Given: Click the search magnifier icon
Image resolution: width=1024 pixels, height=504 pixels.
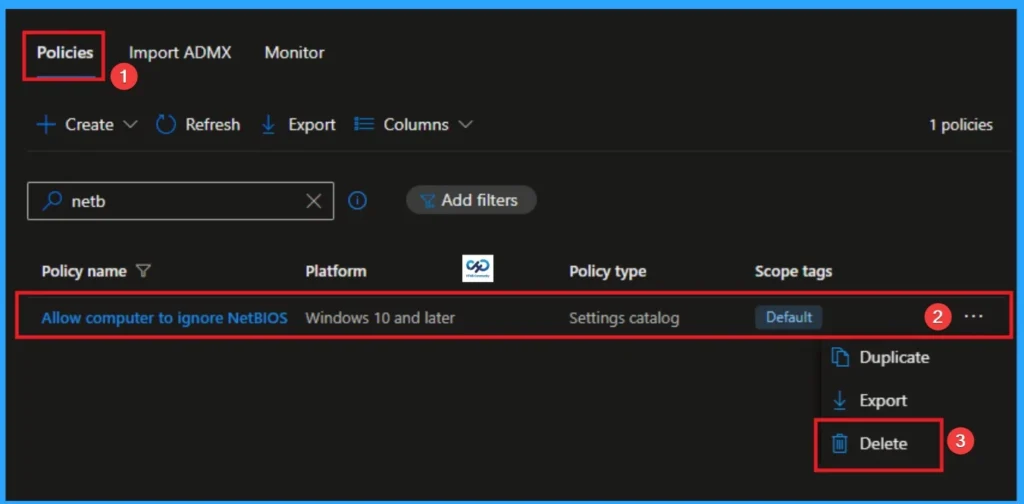Looking at the screenshot, I should click(52, 201).
